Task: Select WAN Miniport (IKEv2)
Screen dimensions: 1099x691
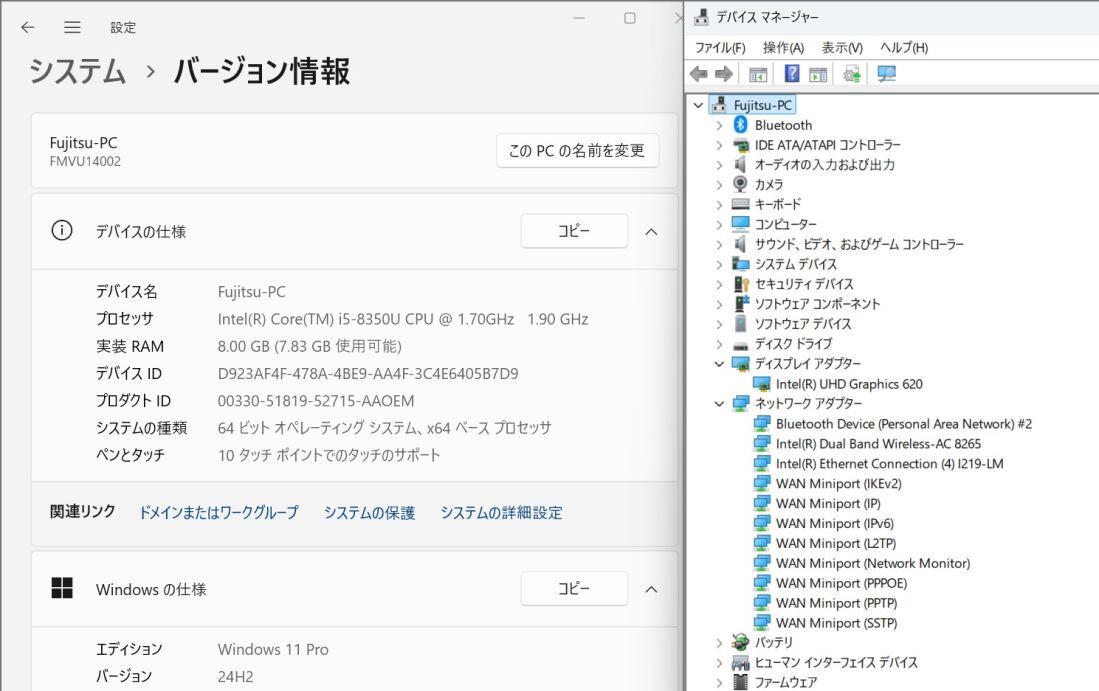Action: click(x=838, y=484)
